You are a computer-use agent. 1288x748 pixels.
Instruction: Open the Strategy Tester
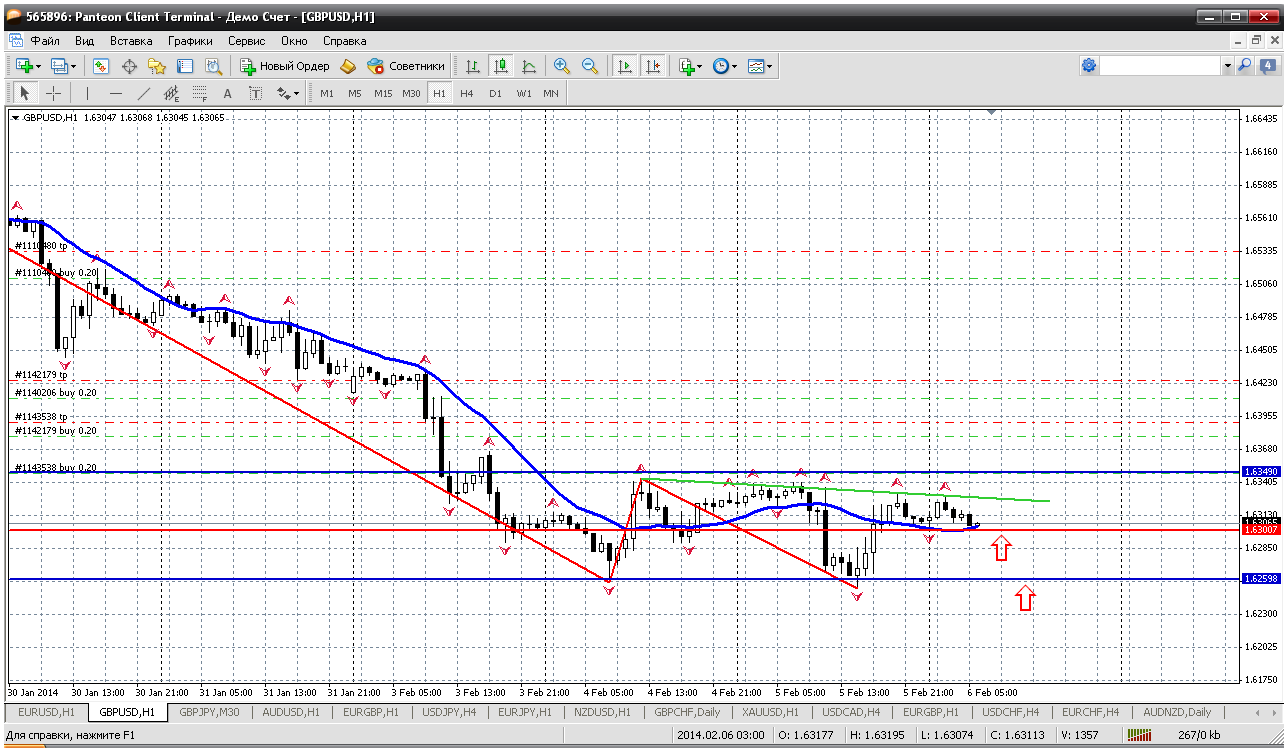coord(213,66)
